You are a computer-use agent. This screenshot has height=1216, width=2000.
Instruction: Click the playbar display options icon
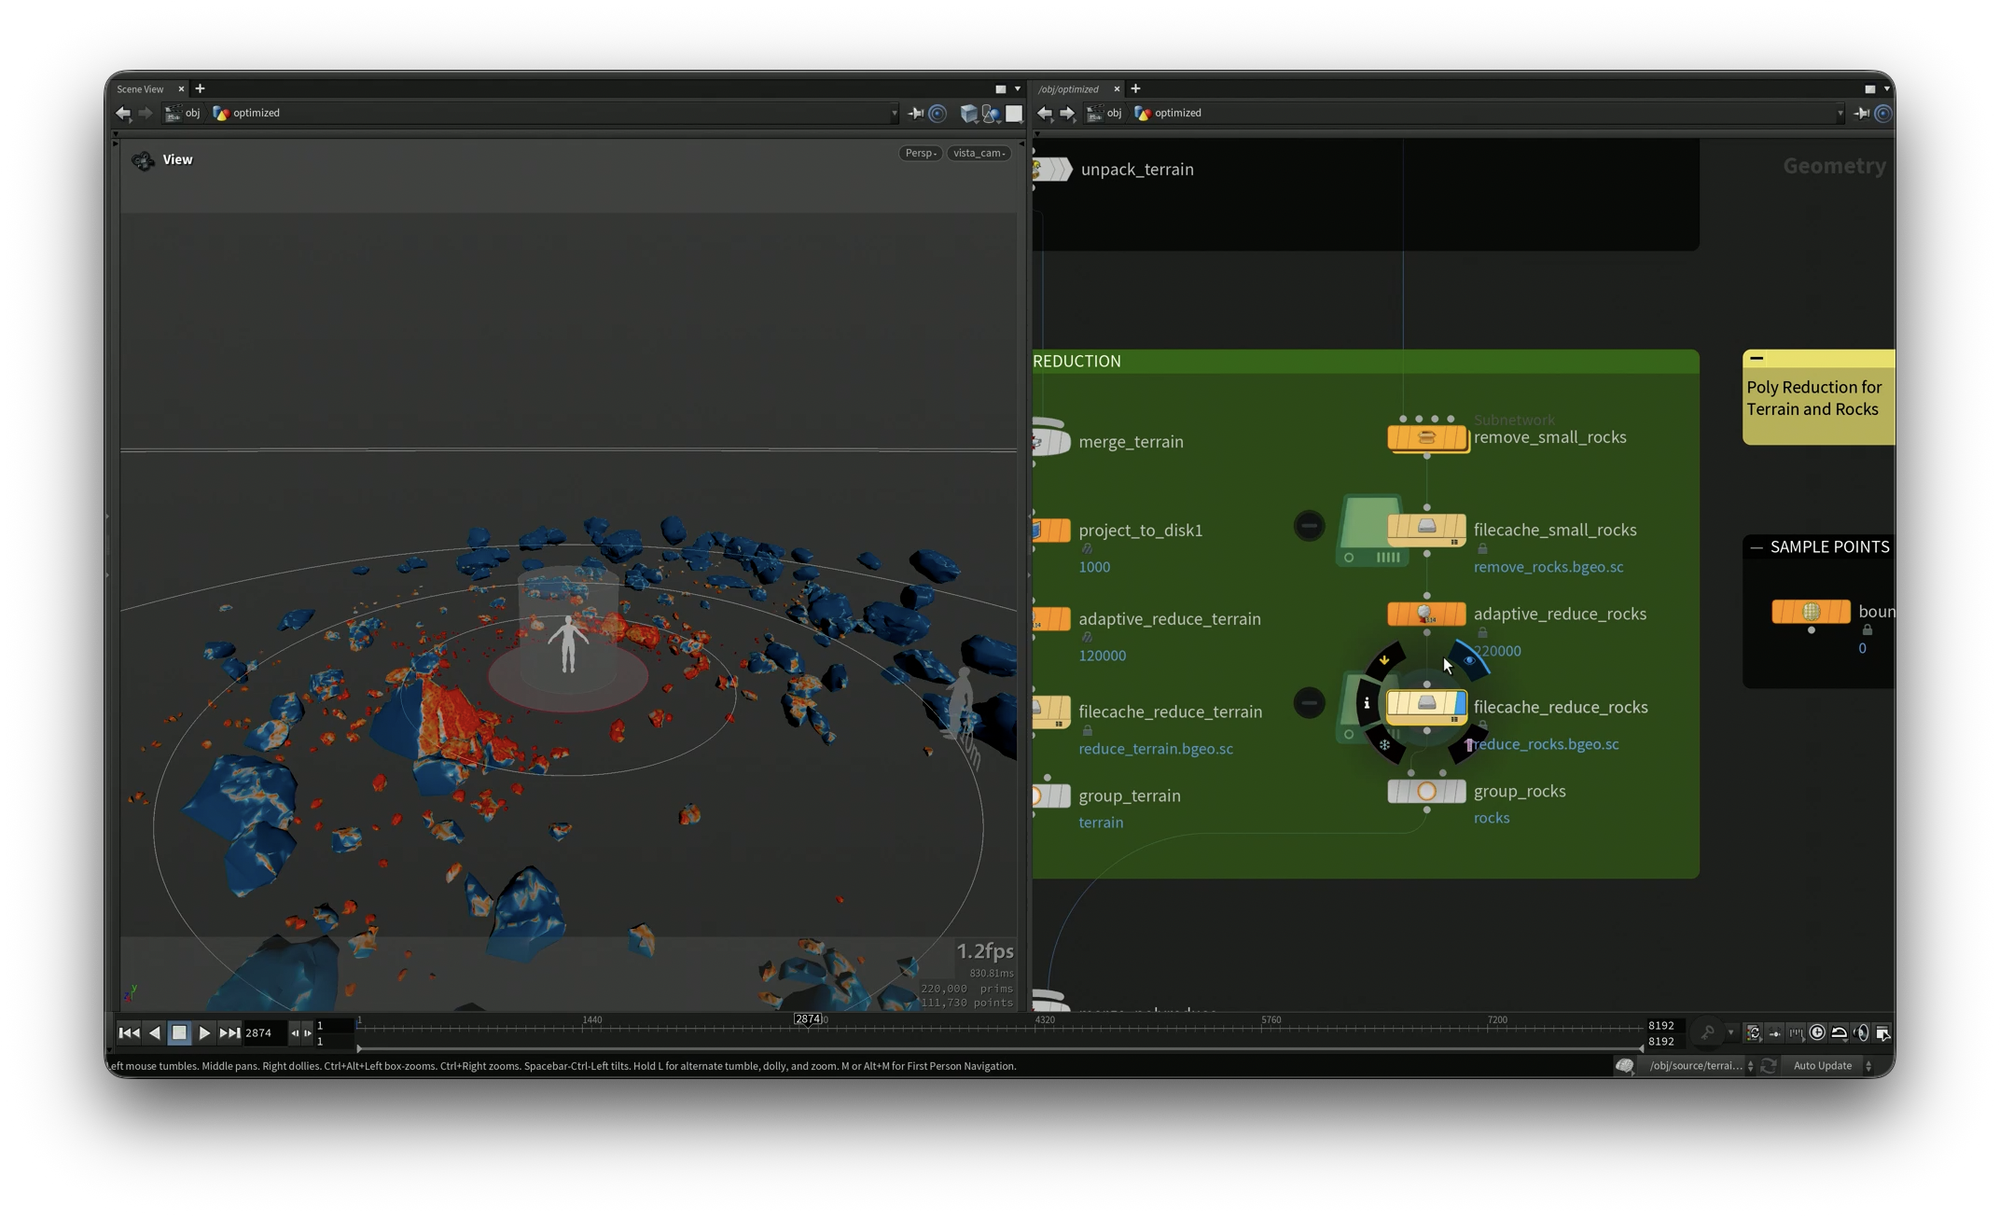coord(1882,1033)
